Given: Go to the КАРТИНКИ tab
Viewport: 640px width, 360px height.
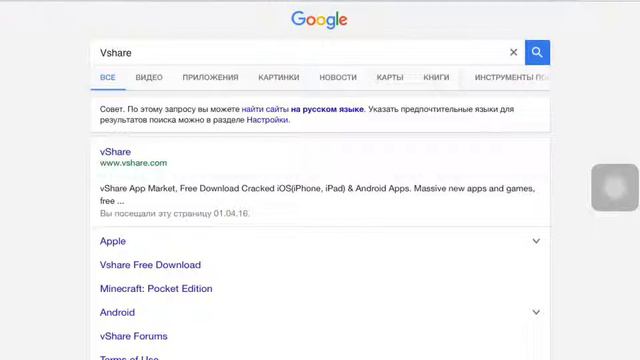Looking at the screenshot, I should tap(279, 77).
